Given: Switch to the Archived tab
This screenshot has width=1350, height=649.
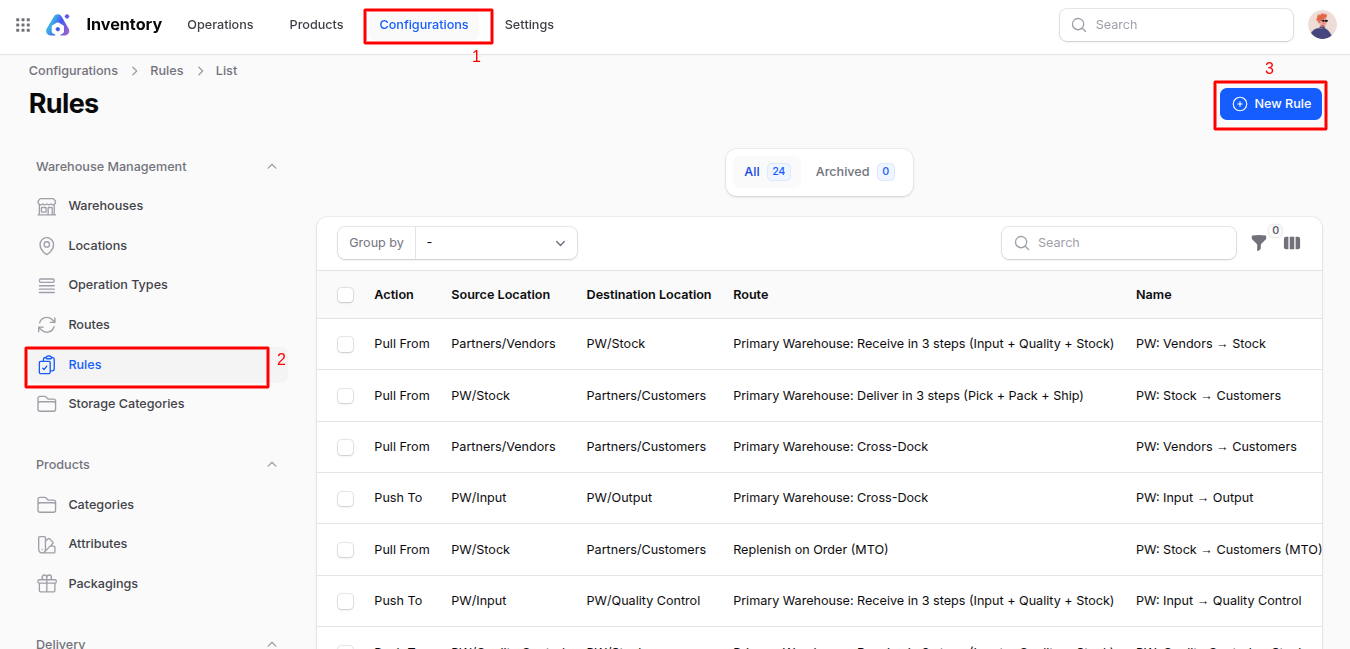Looking at the screenshot, I should (x=853, y=172).
